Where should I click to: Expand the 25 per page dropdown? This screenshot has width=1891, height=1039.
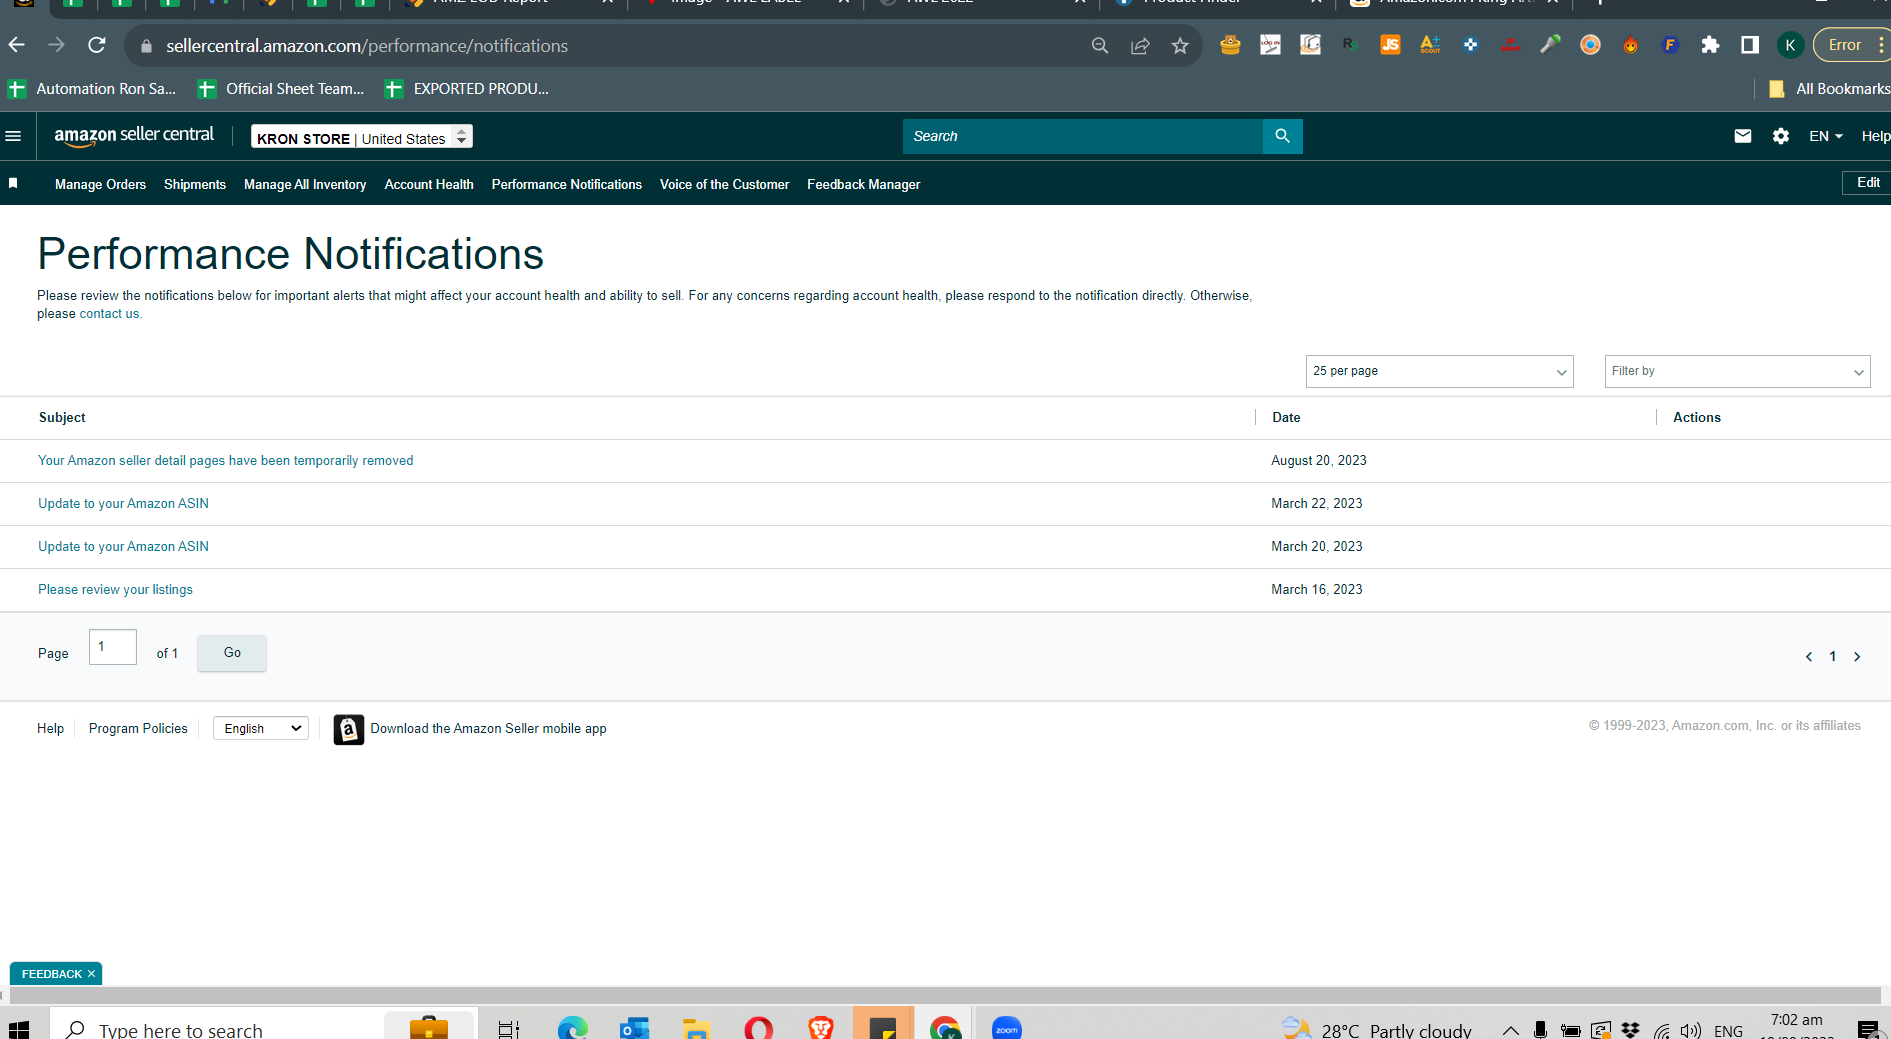(x=1439, y=371)
